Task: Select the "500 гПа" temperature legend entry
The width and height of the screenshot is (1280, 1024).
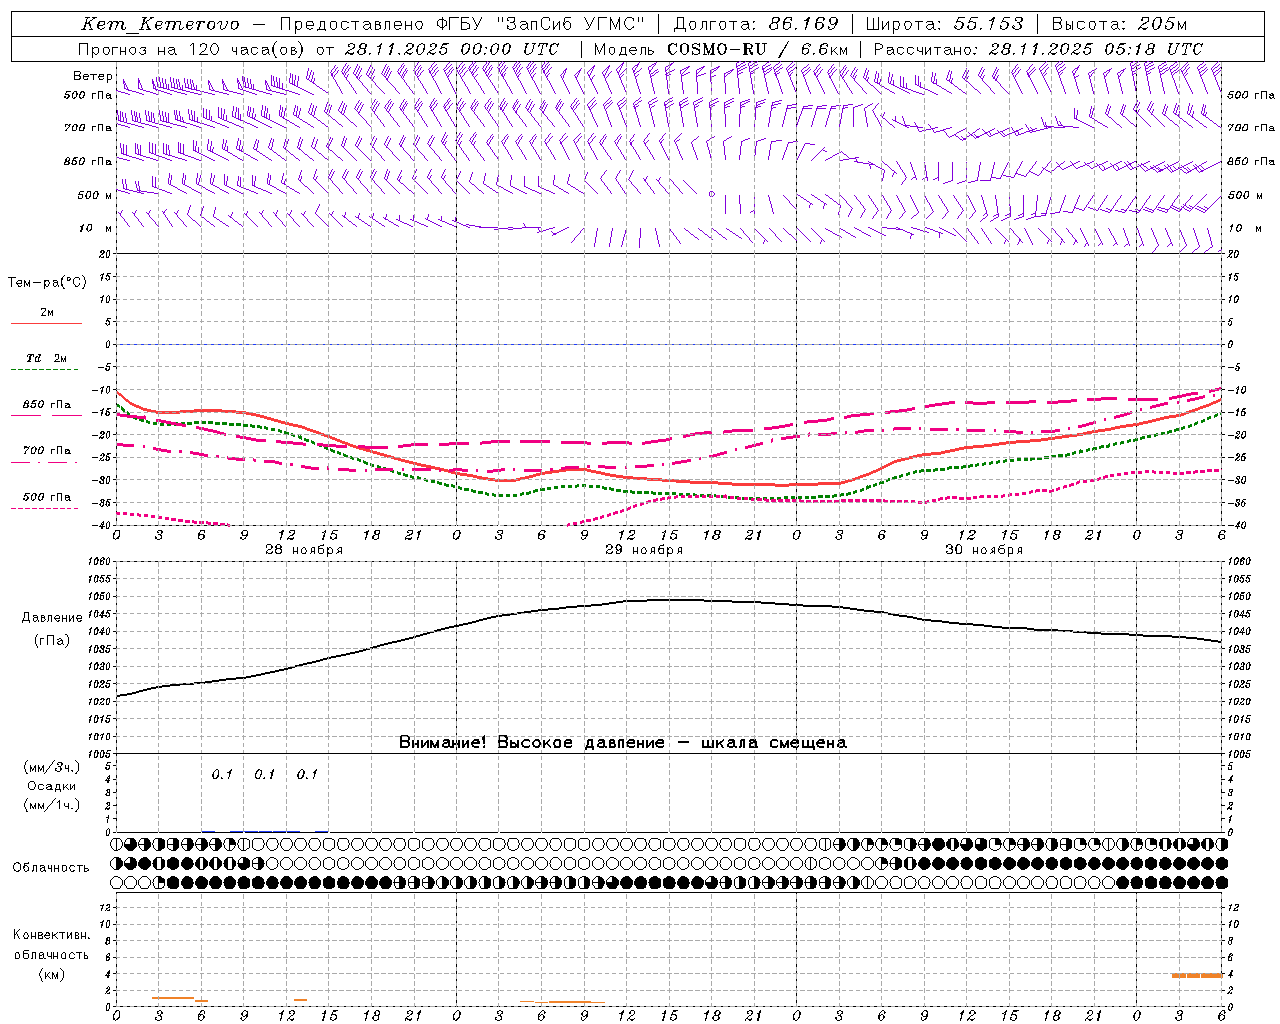Action: [x=47, y=497]
